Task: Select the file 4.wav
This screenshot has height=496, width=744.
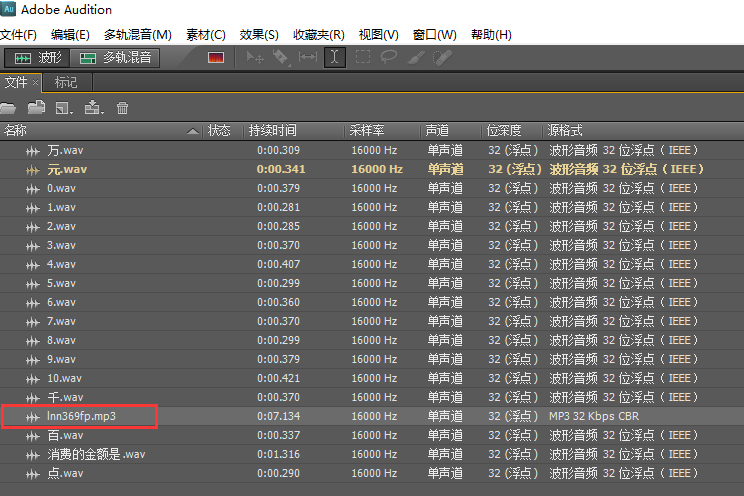Action: pyautogui.click(x=372, y=264)
